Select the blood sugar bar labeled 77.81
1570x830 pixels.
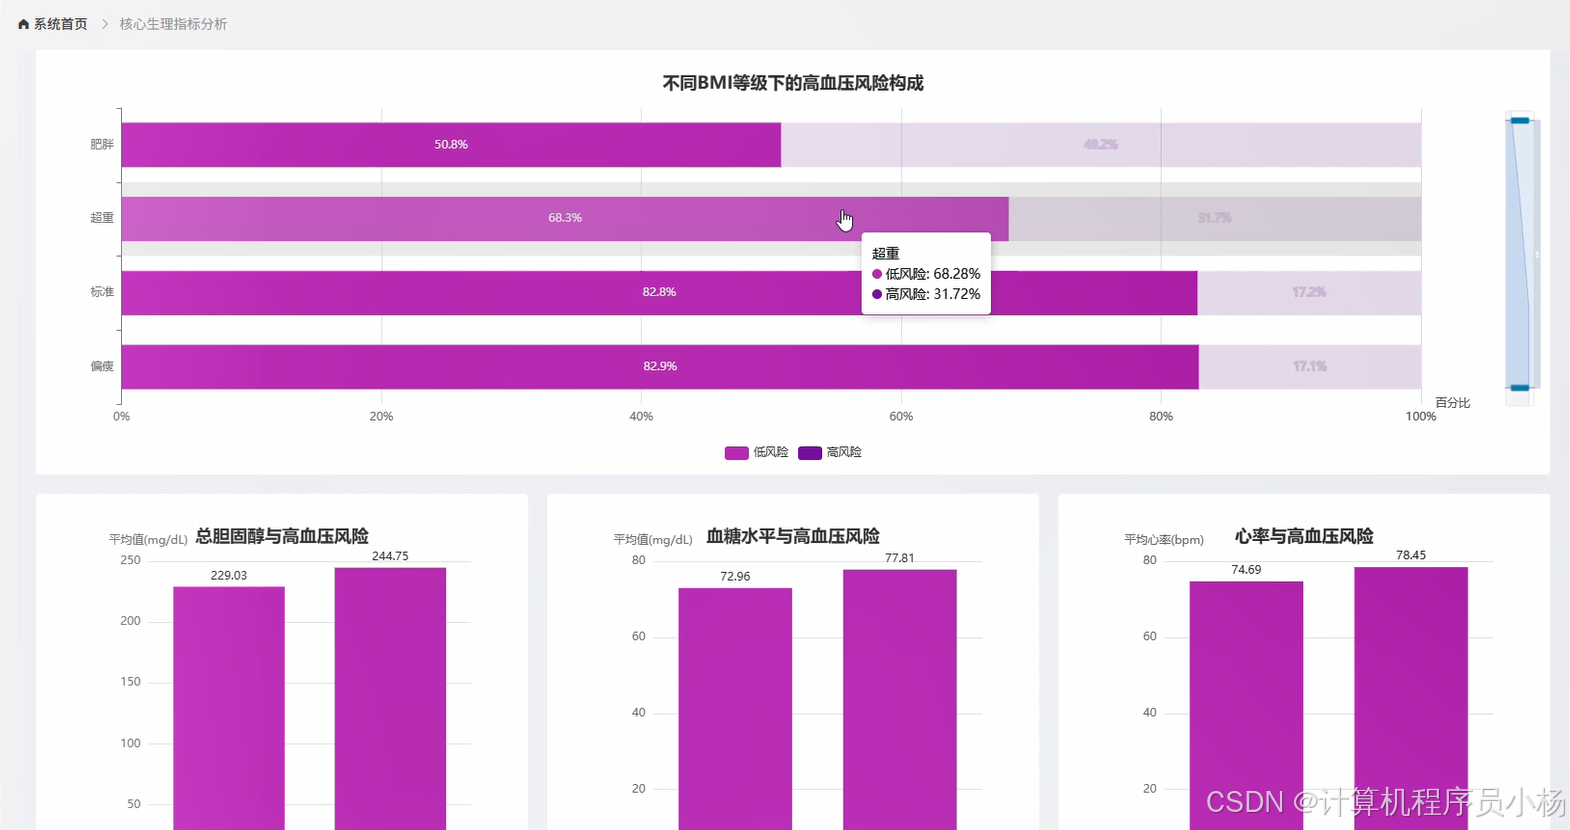click(x=900, y=700)
